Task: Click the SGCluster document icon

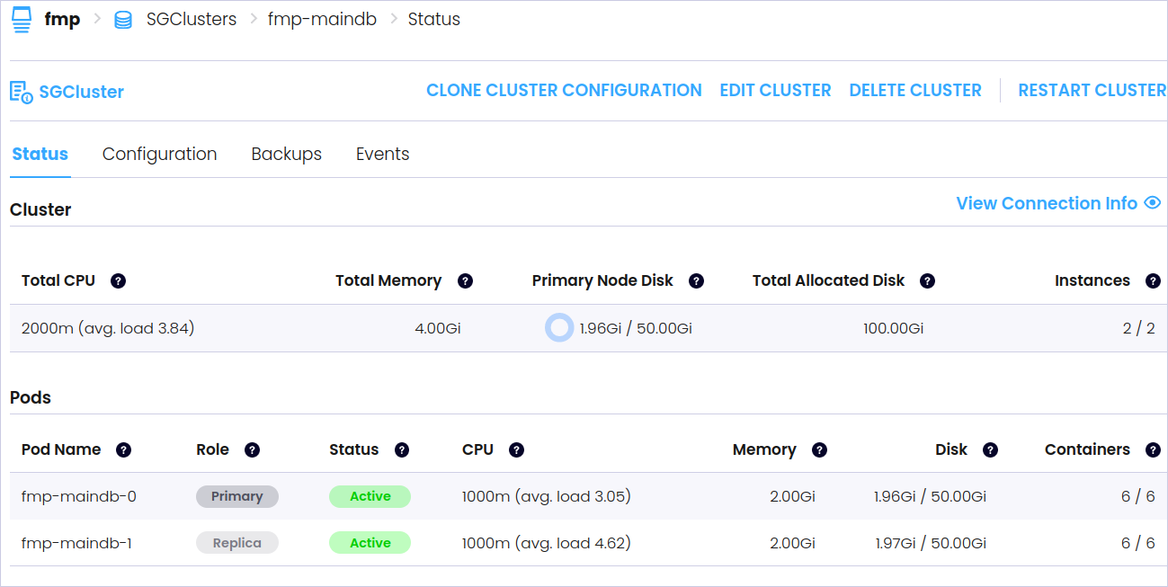Action: pos(21,92)
